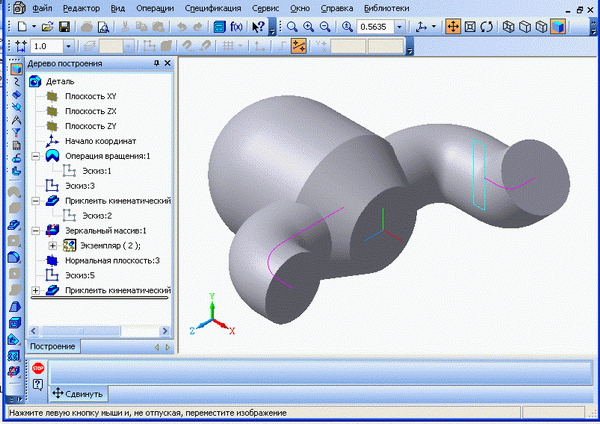Image resolution: width=600 pixels, height=424 pixels.
Task: Click the context help question icon
Action: pyautogui.click(x=38, y=385)
